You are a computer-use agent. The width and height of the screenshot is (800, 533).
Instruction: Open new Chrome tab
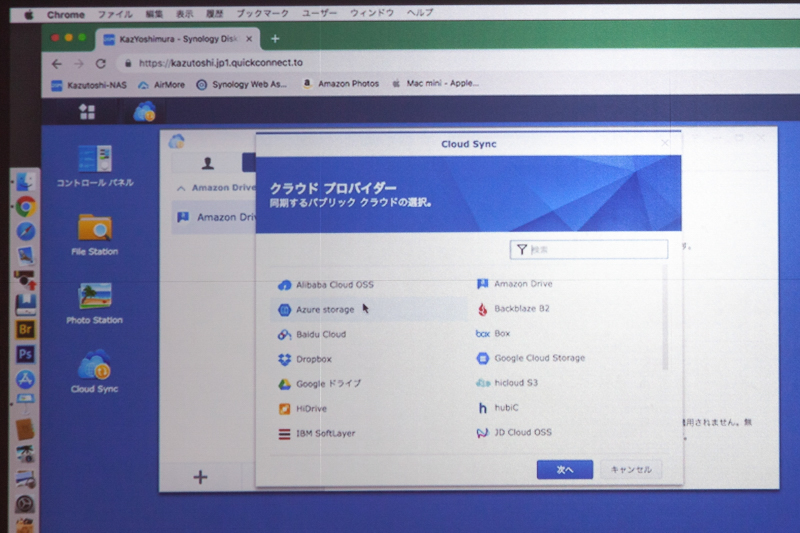click(275, 39)
